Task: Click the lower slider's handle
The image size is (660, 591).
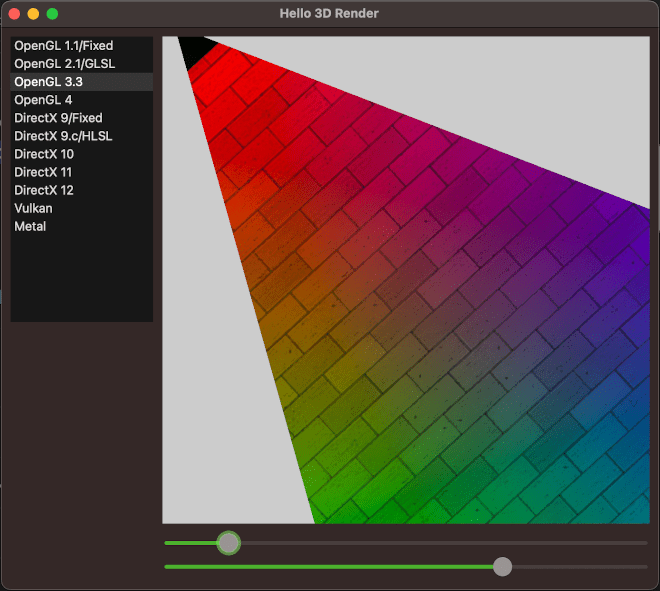Action: (503, 567)
